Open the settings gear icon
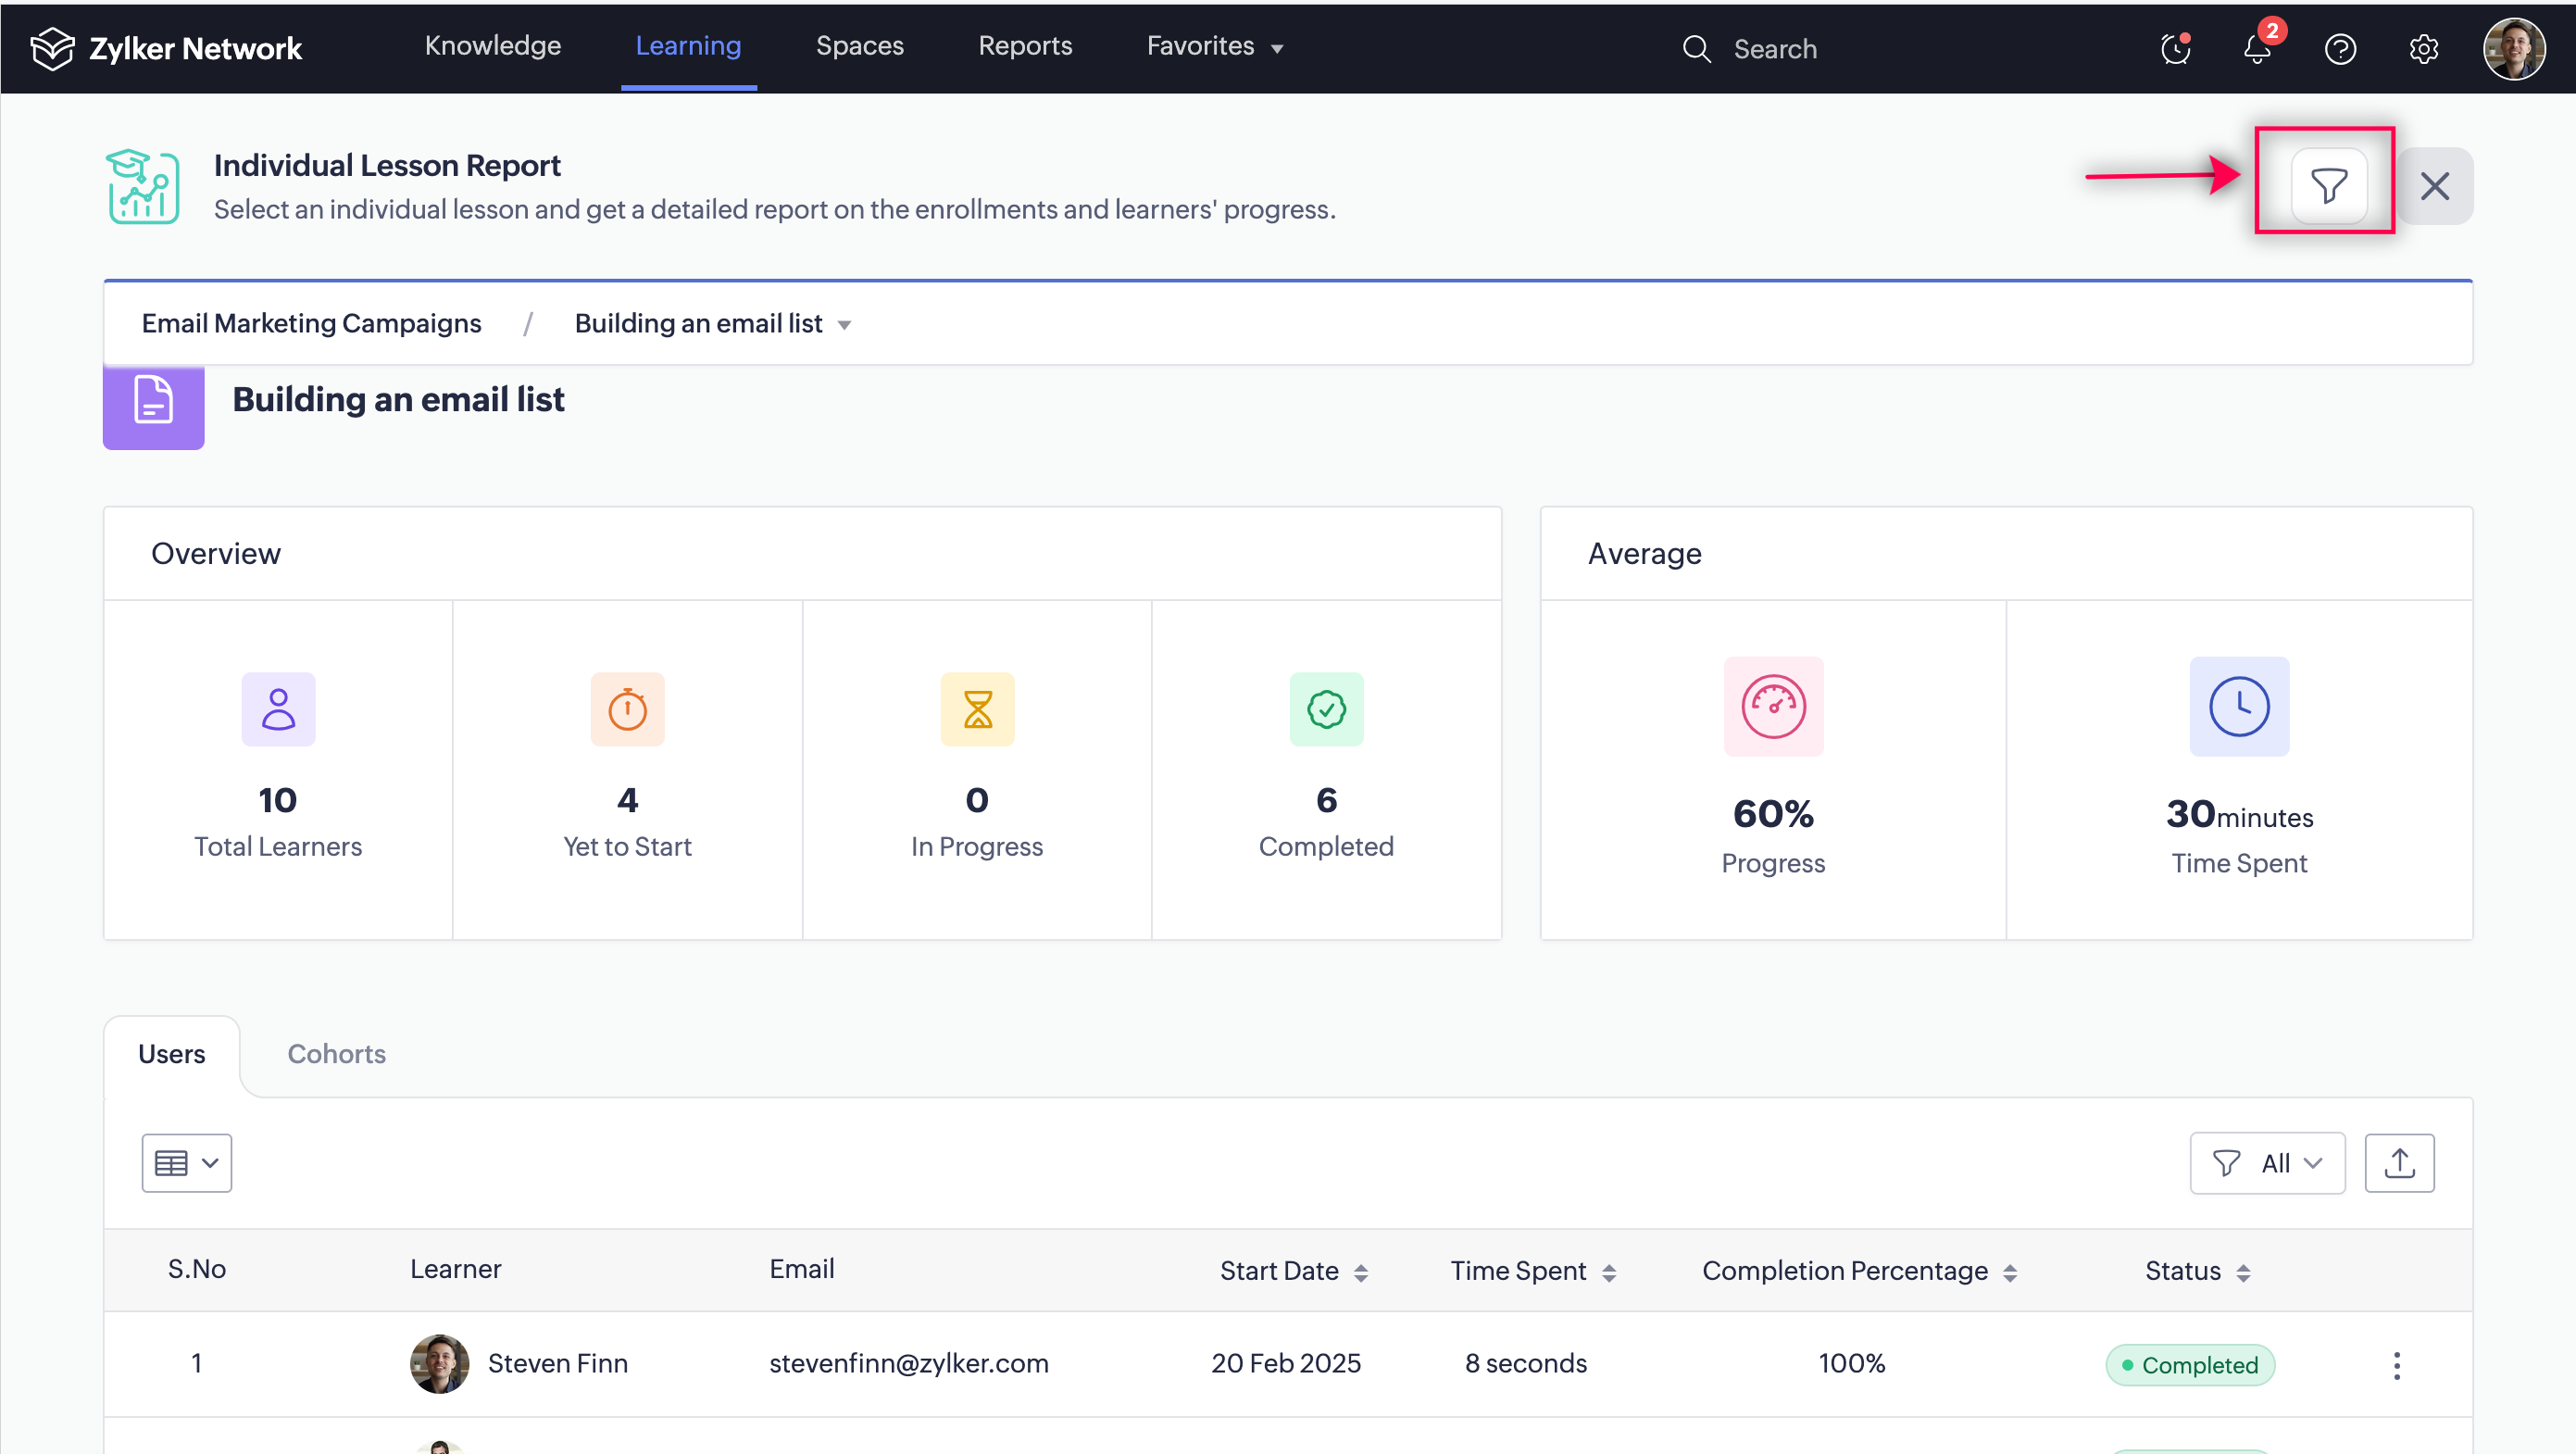2576x1454 pixels. (x=2423, y=48)
